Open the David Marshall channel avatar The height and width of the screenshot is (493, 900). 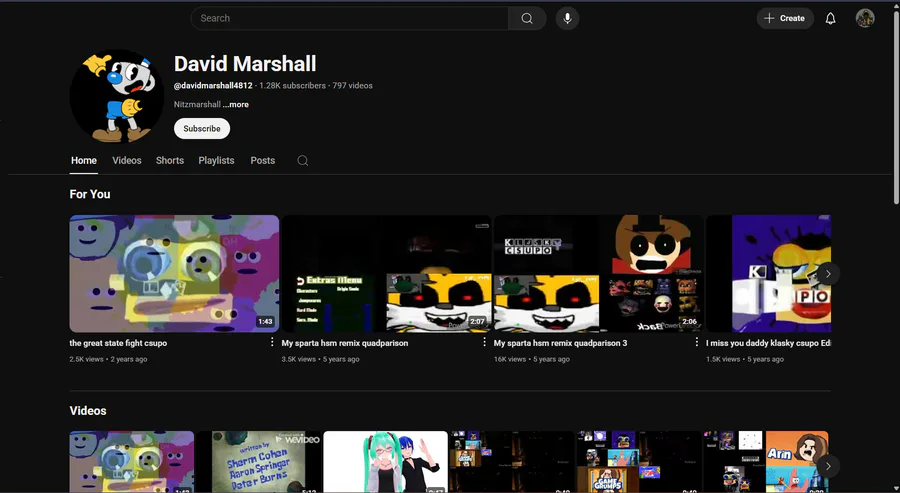click(x=117, y=96)
